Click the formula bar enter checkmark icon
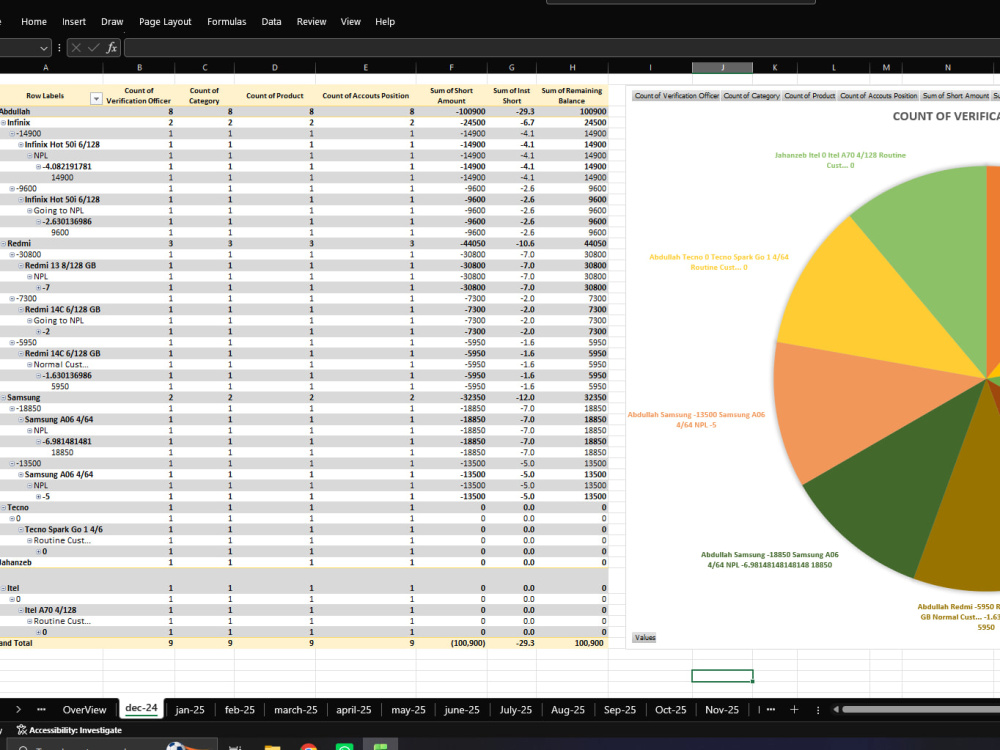 [x=94, y=48]
